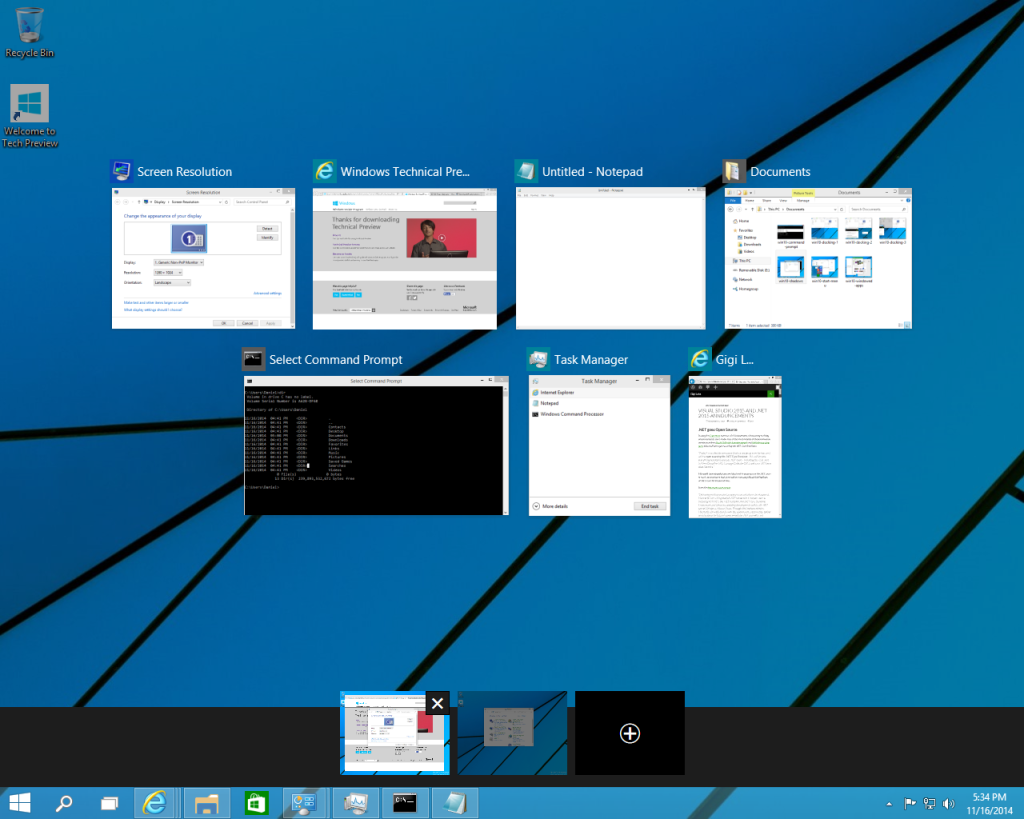The height and width of the screenshot is (819, 1024).
Task: Click the Notepad icon beside Untitled - Notepad
Action: coord(526,171)
